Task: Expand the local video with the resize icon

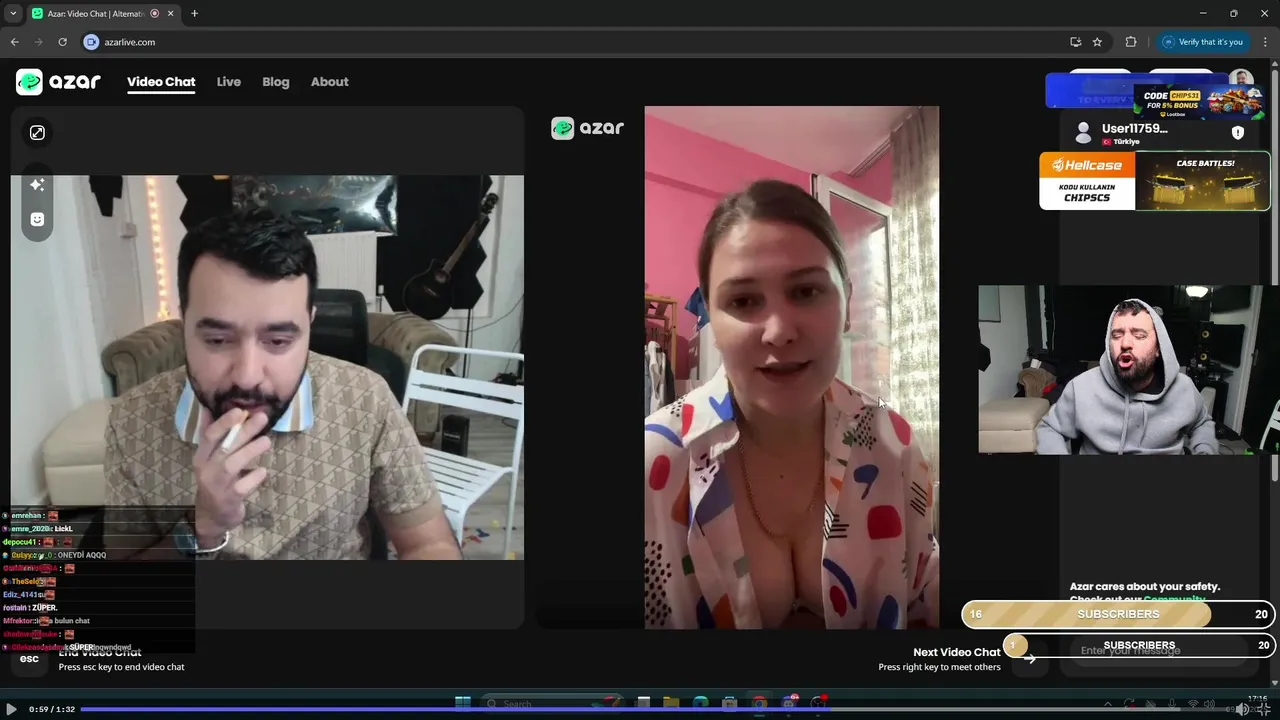Action: 37,133
